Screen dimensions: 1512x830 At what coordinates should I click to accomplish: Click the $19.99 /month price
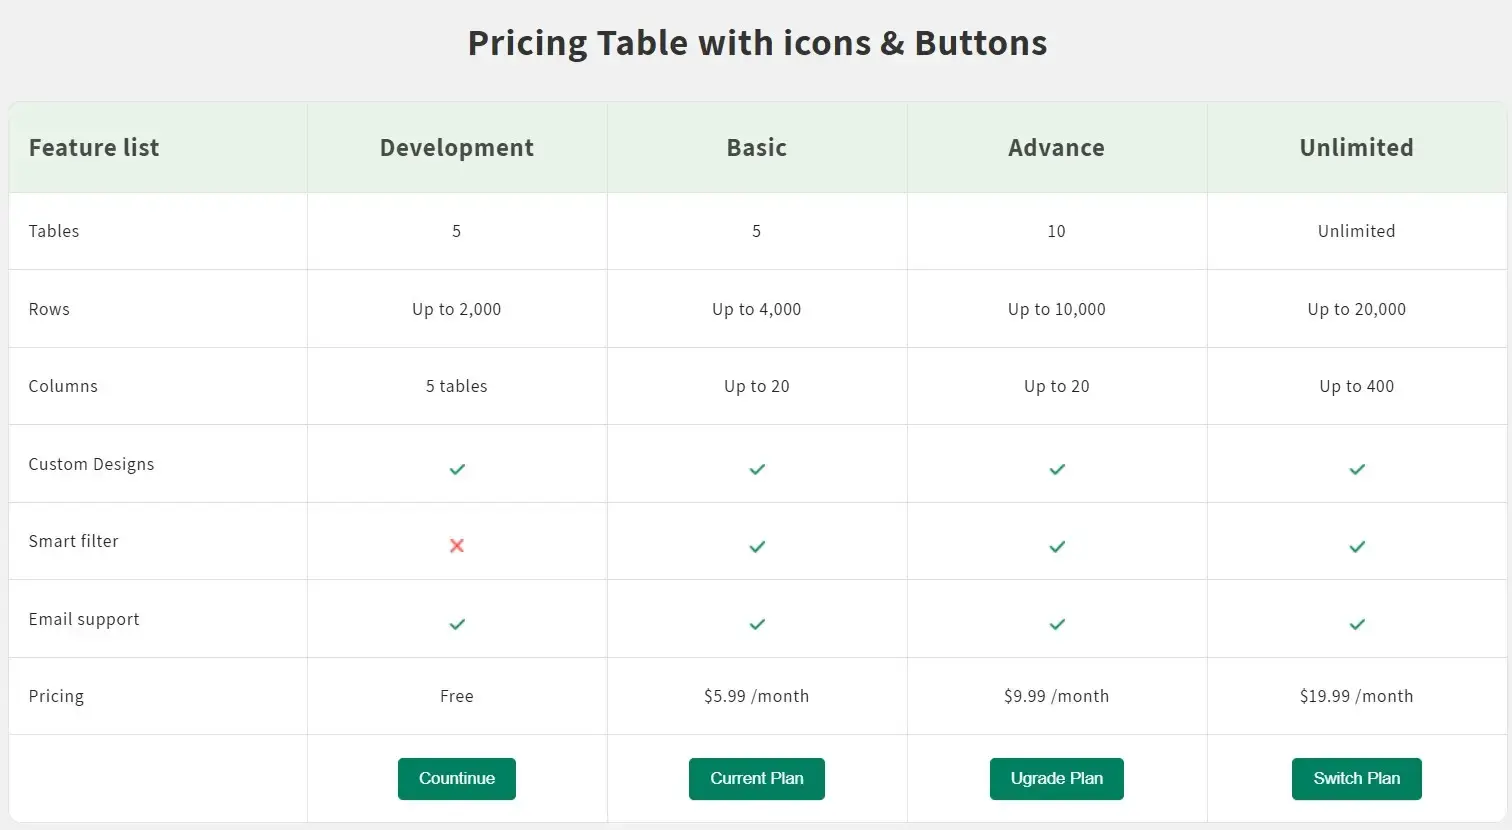click(1357, 696)
